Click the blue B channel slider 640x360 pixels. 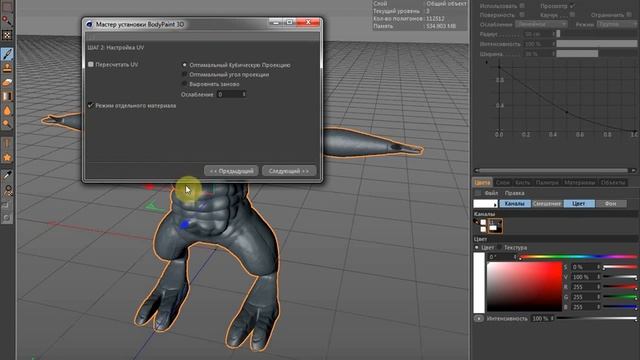point(620,307)
